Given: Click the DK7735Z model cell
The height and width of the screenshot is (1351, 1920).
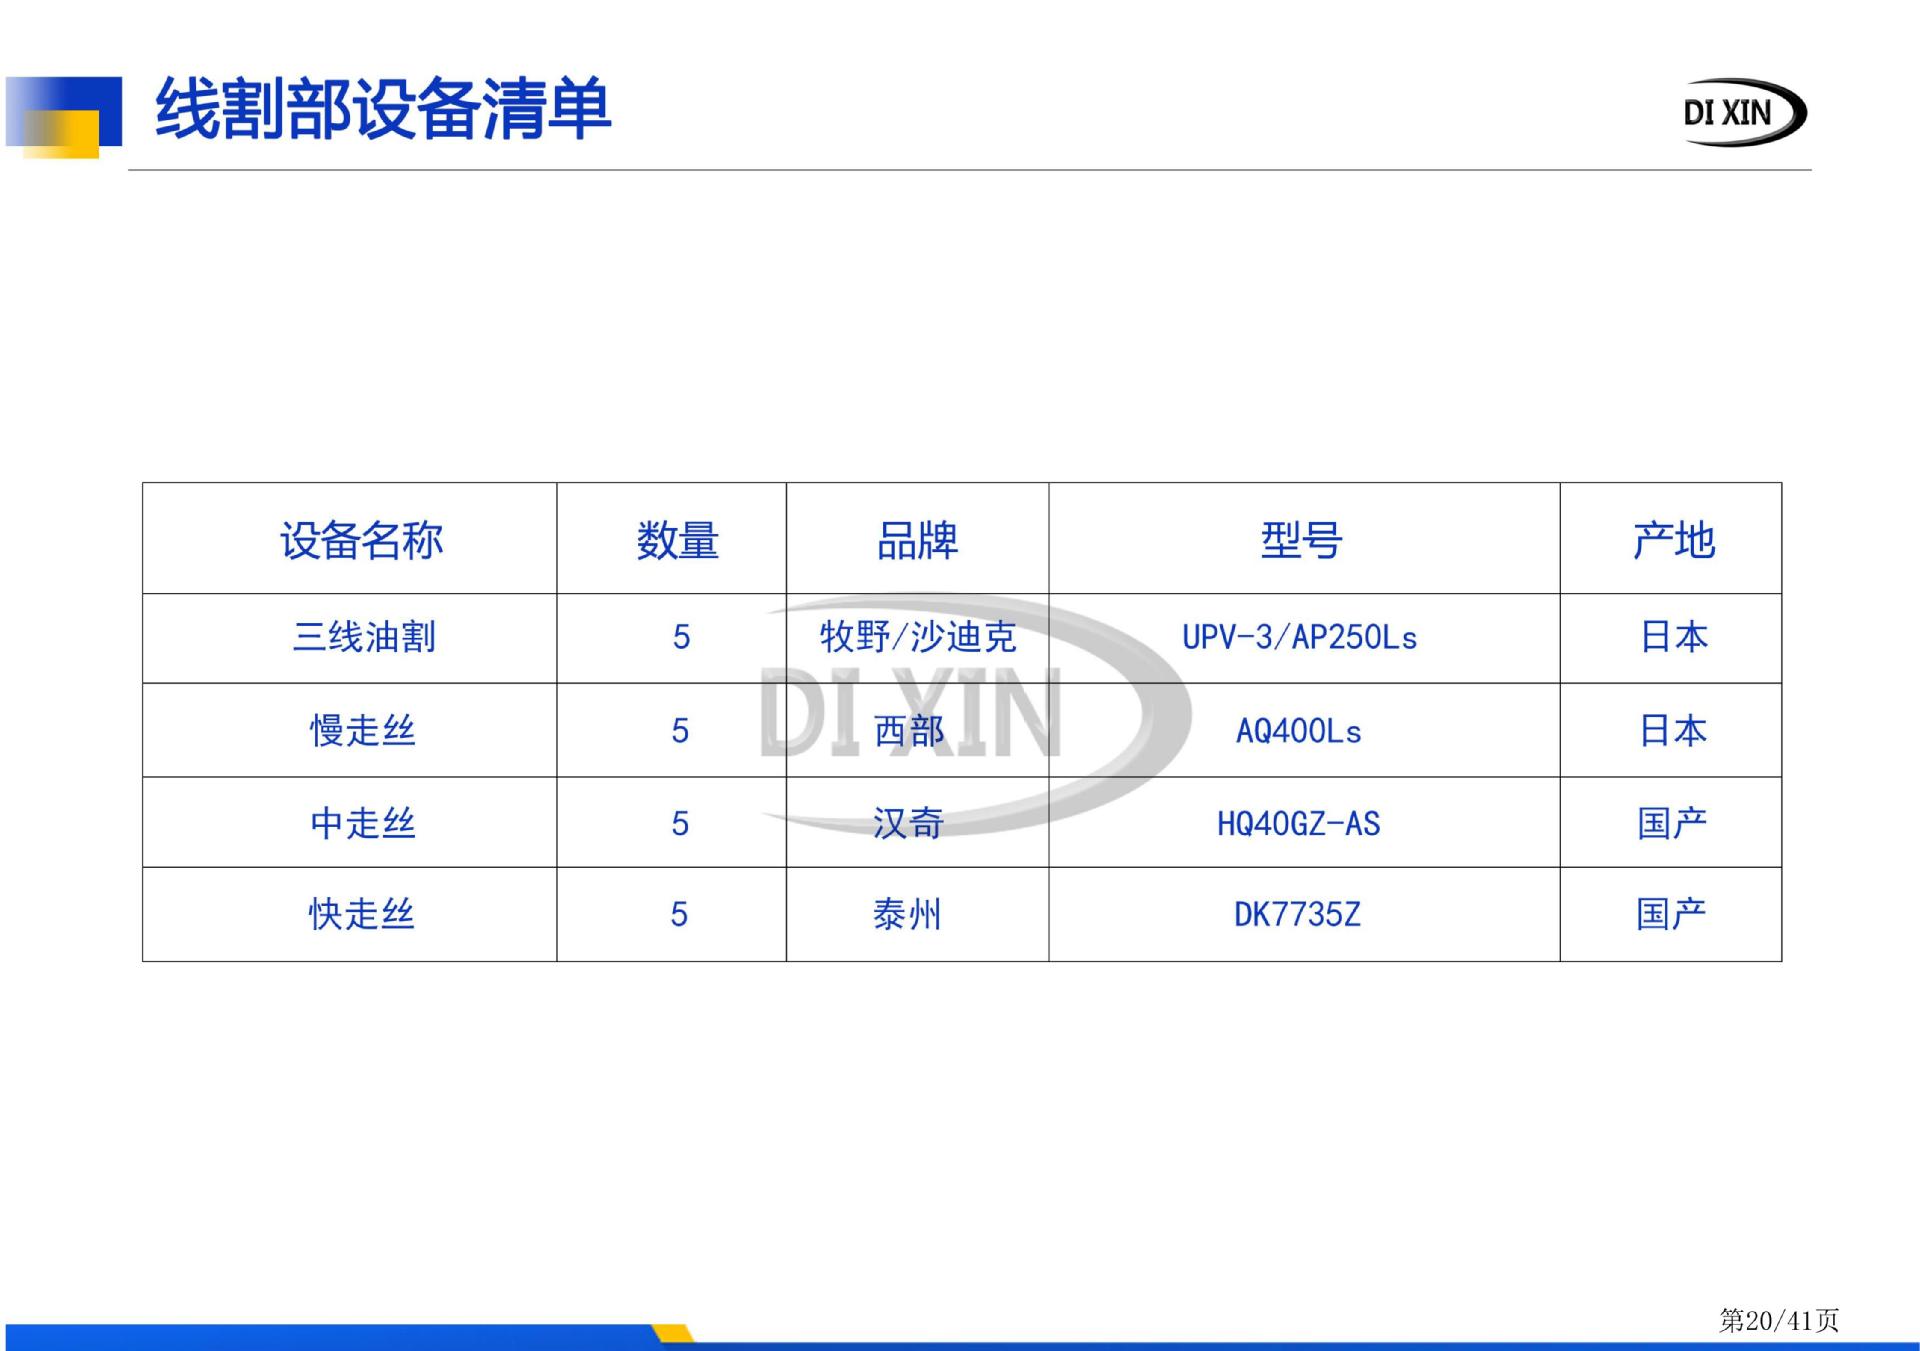Looking at the screenshot, I should [x=1297, y=914].
